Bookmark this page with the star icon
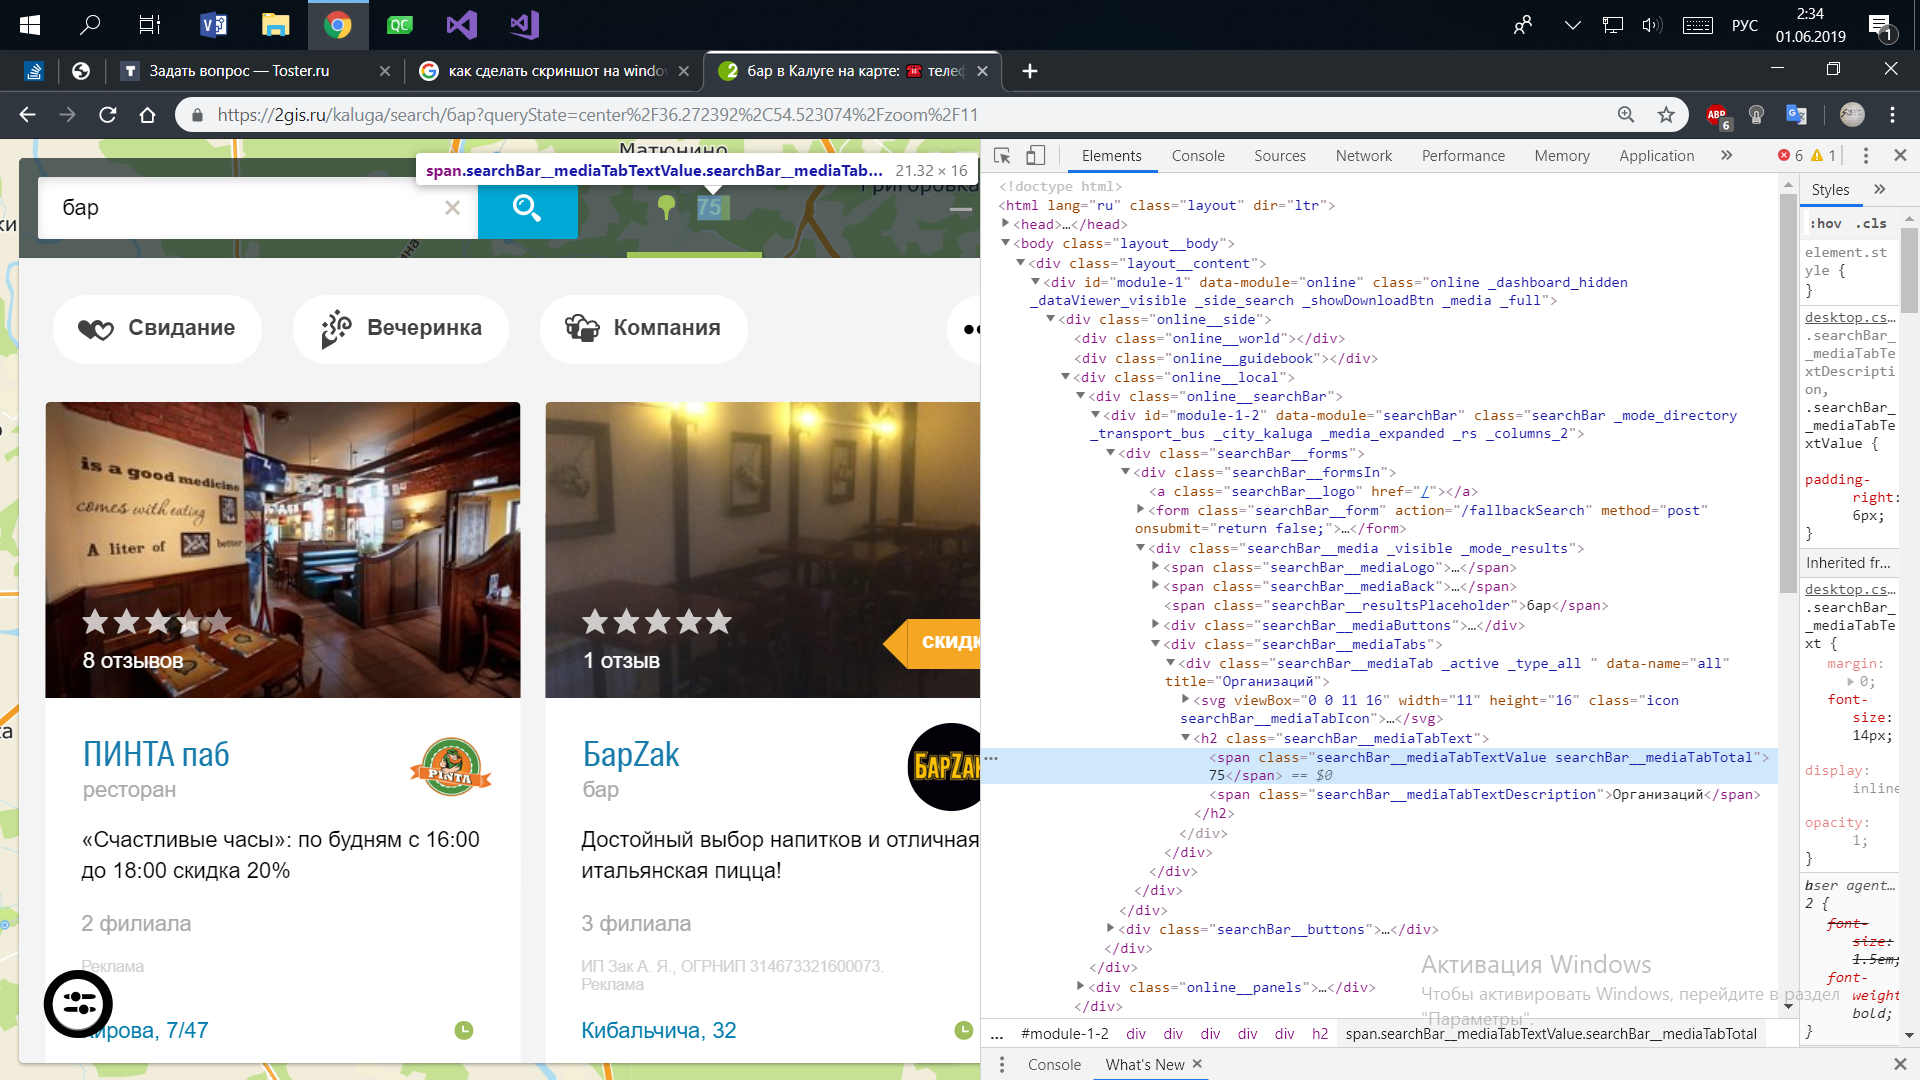 pos(1666,115)
